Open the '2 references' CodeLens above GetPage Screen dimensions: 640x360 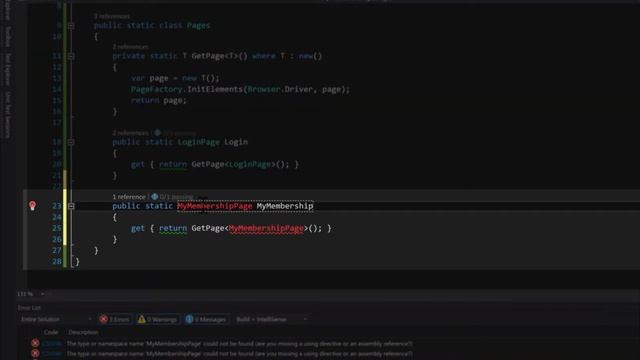pos(130,47)
